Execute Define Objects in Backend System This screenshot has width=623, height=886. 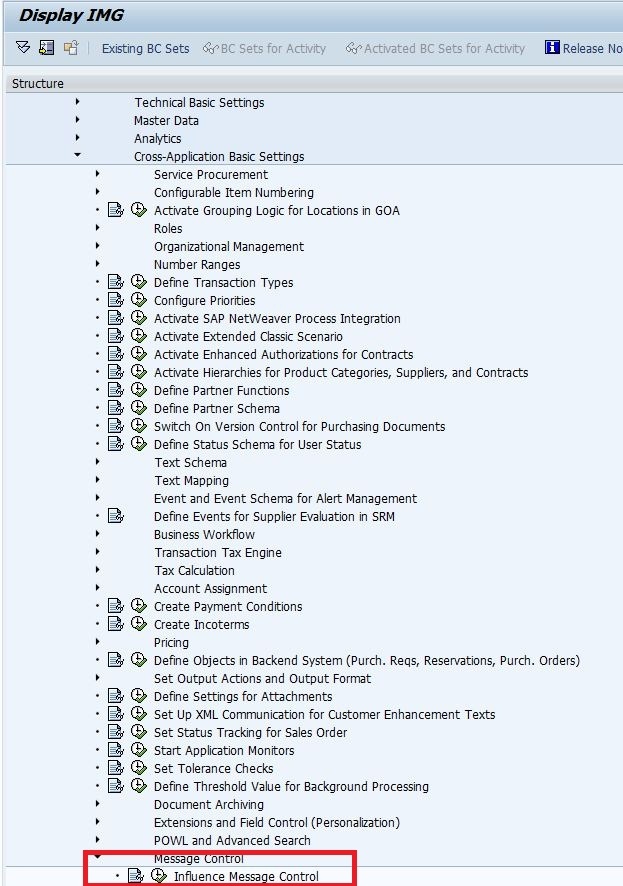click(139, 659)
